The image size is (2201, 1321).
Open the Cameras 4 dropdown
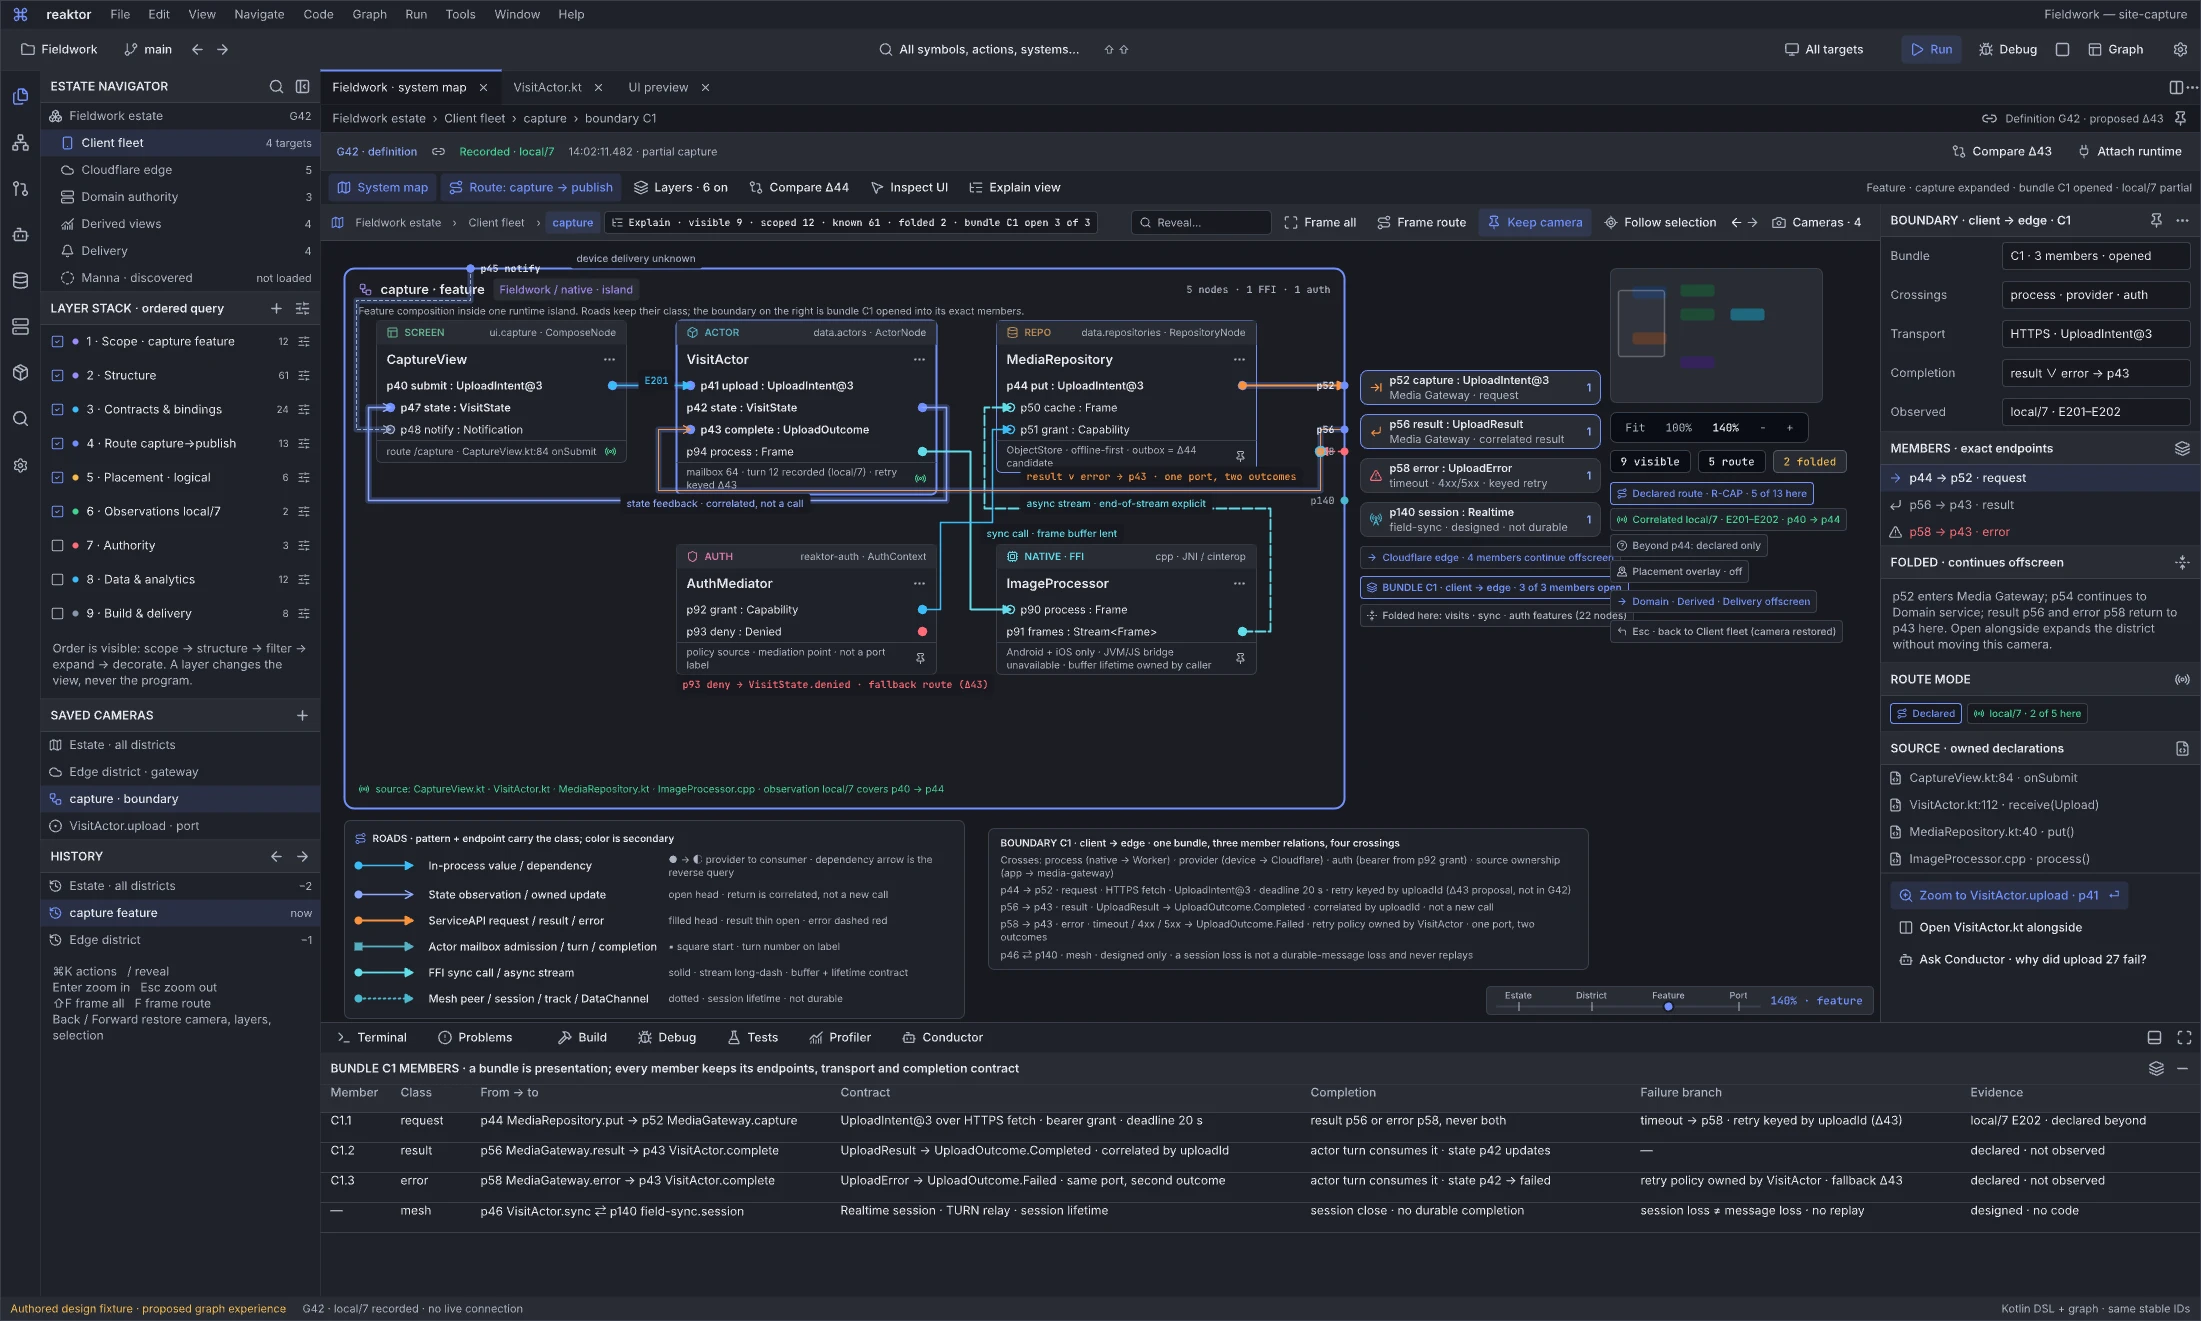[x=1816, y=222]
